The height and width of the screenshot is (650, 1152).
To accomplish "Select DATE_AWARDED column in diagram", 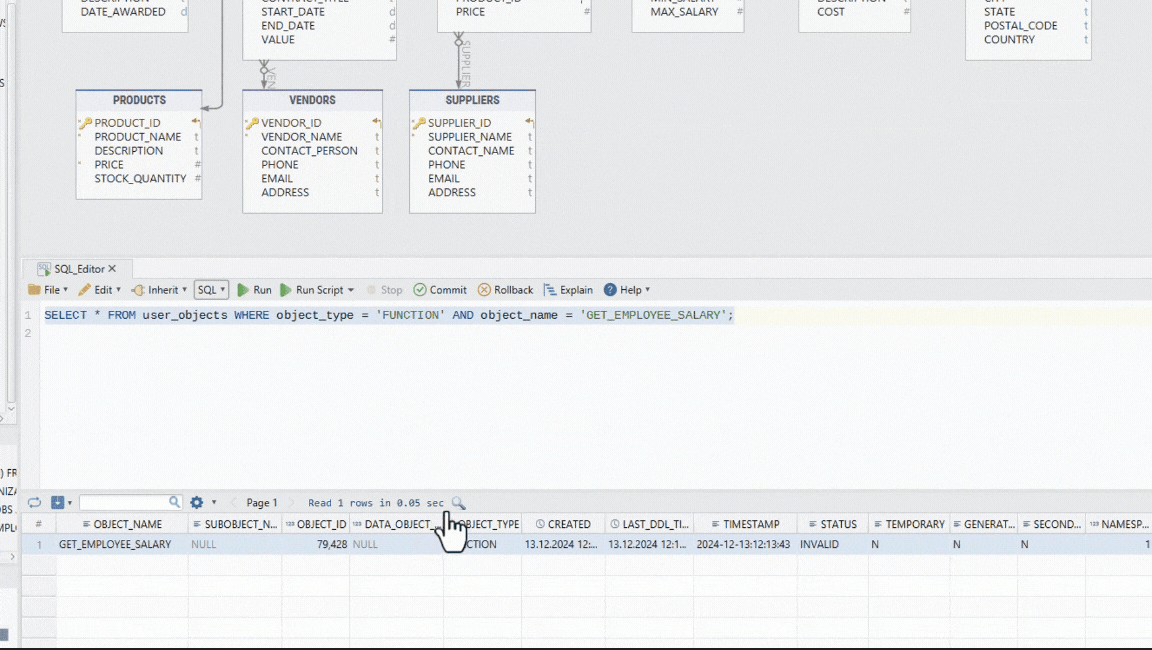I will pos(123,12).
